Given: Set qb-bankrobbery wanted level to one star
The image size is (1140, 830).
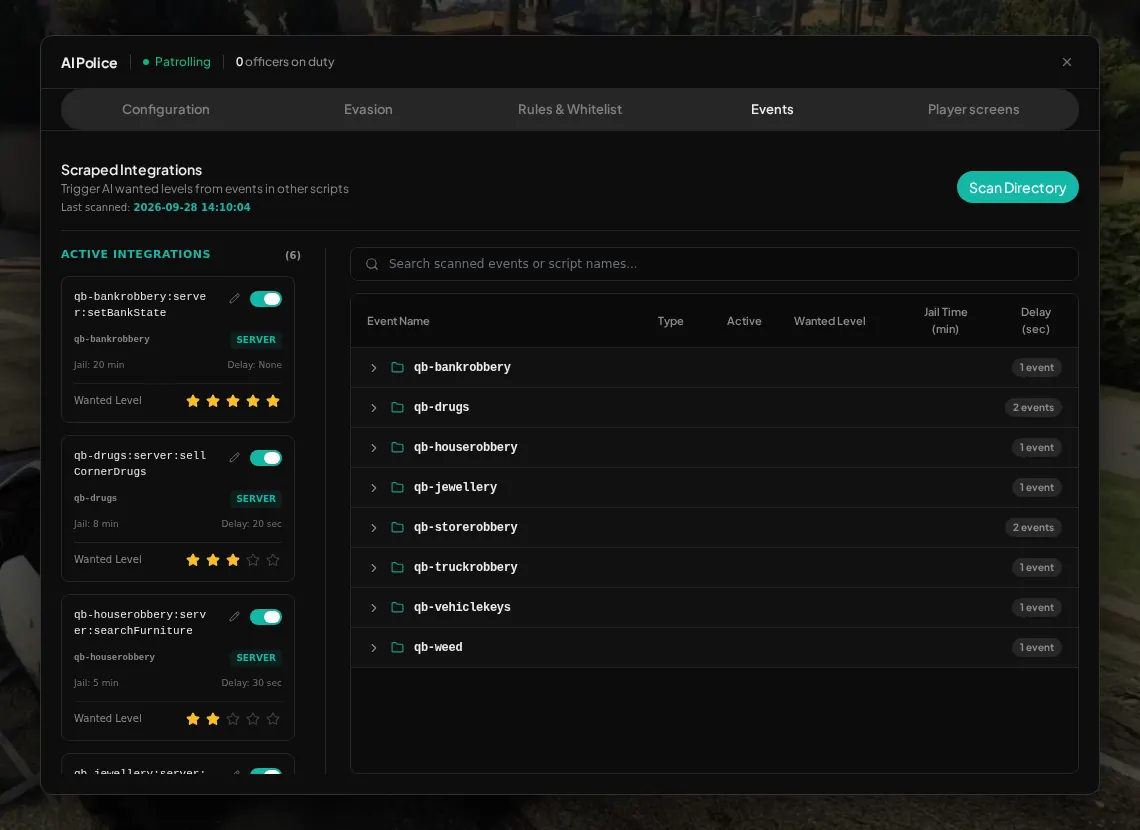Looking at the screenshot, I should click(193, 400).
